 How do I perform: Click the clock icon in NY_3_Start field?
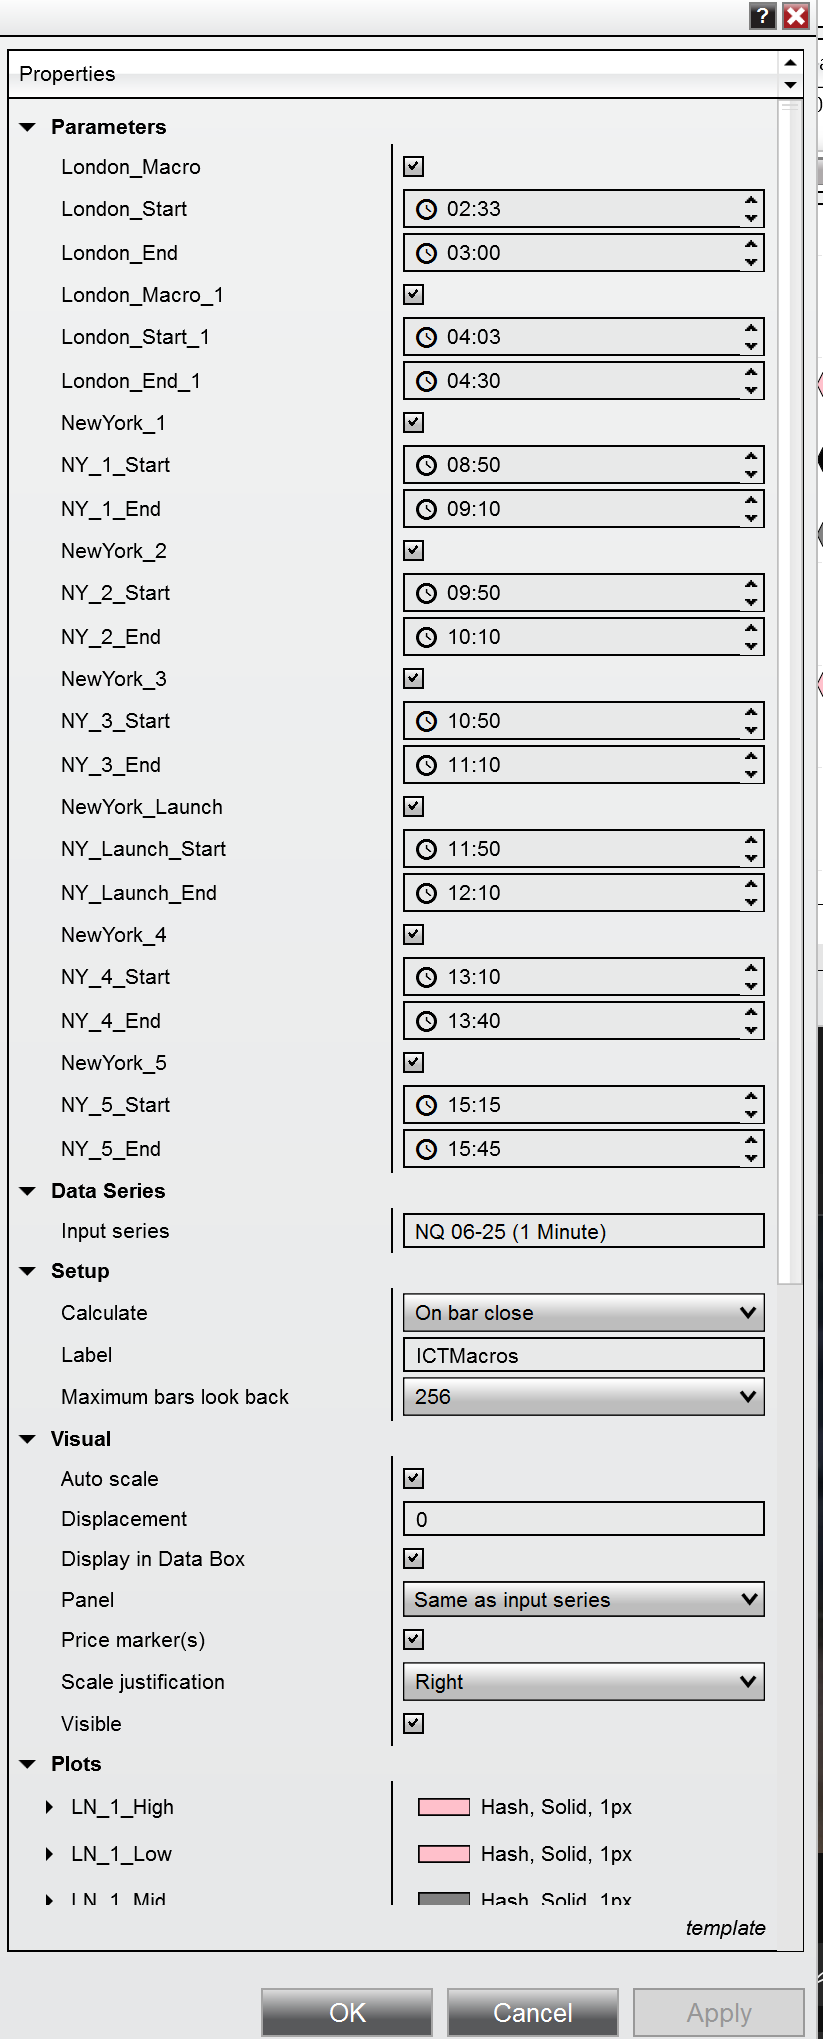[427, 720]
